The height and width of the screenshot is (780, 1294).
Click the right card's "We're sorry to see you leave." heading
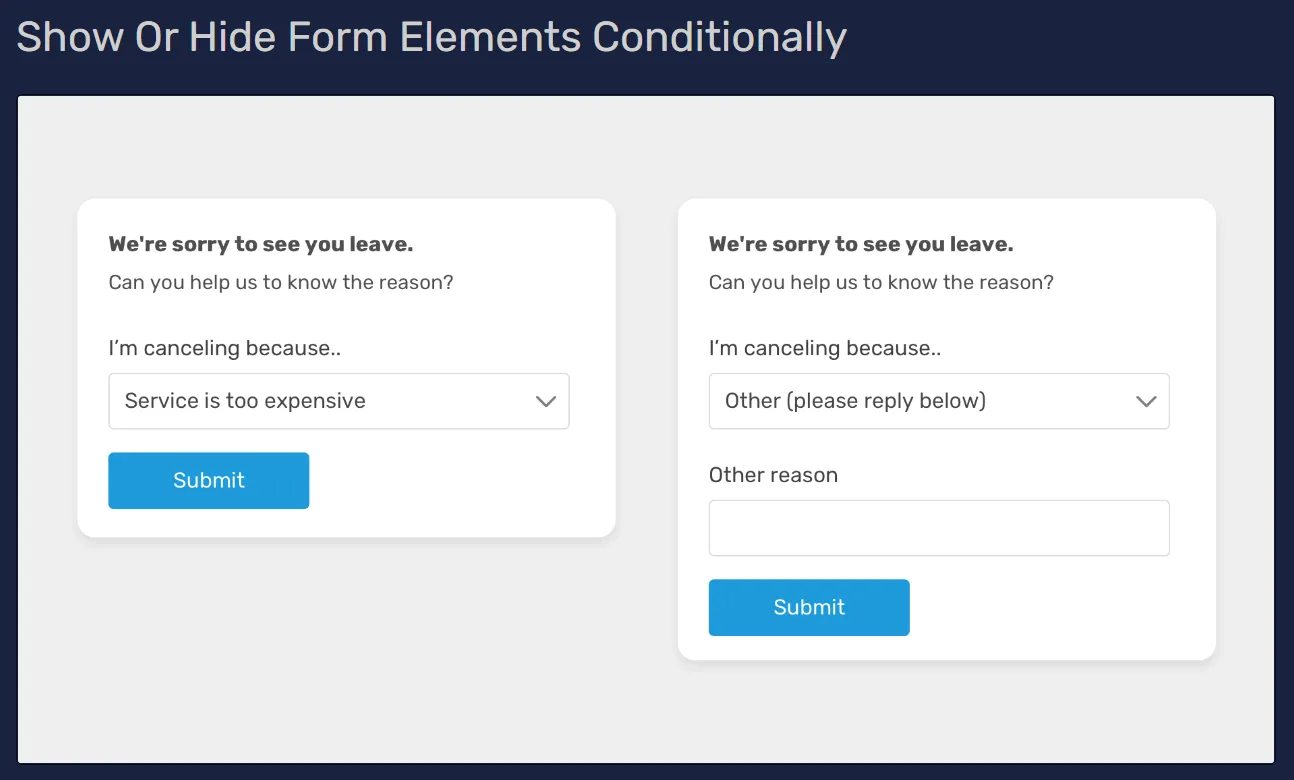[x=860, y=244]
